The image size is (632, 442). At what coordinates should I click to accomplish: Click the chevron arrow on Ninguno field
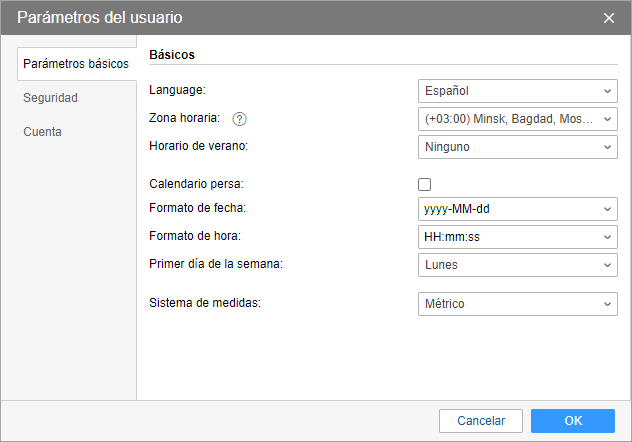(x=608, y=147)
